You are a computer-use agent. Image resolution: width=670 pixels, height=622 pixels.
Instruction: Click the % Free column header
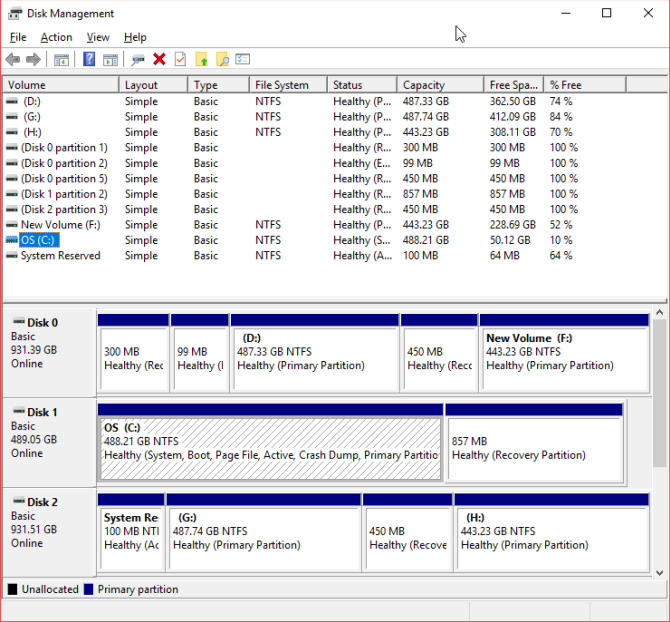tap(584, 85)
